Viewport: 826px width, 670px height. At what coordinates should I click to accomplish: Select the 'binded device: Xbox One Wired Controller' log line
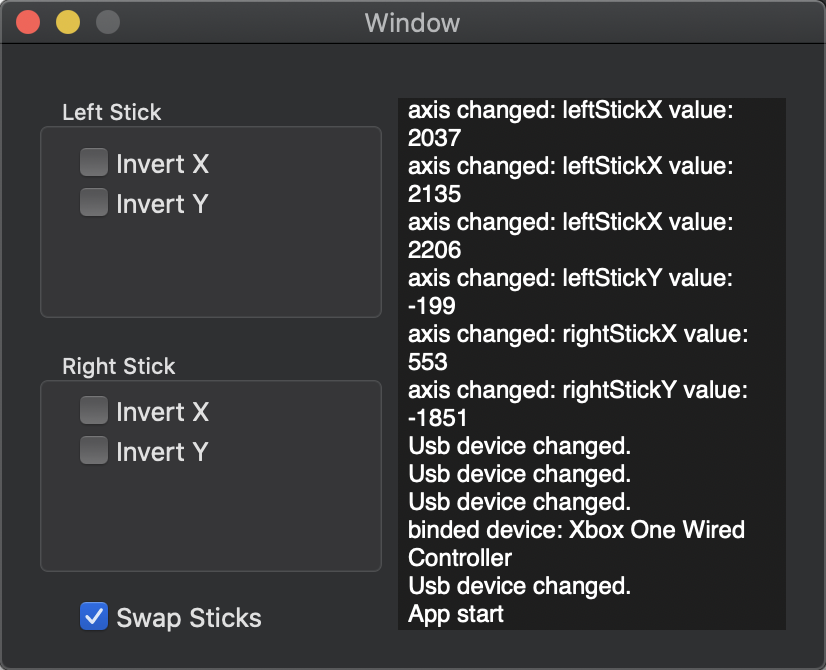pyautogui.click(x=575, y=530)
